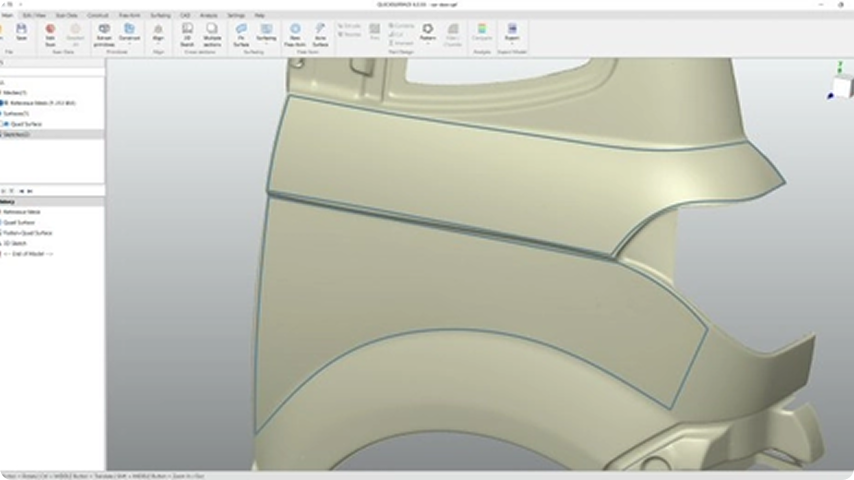The image size is (854, 480).
Task: Switch to the Surfacing ribbon tab
Action: (x=160, y=16)
